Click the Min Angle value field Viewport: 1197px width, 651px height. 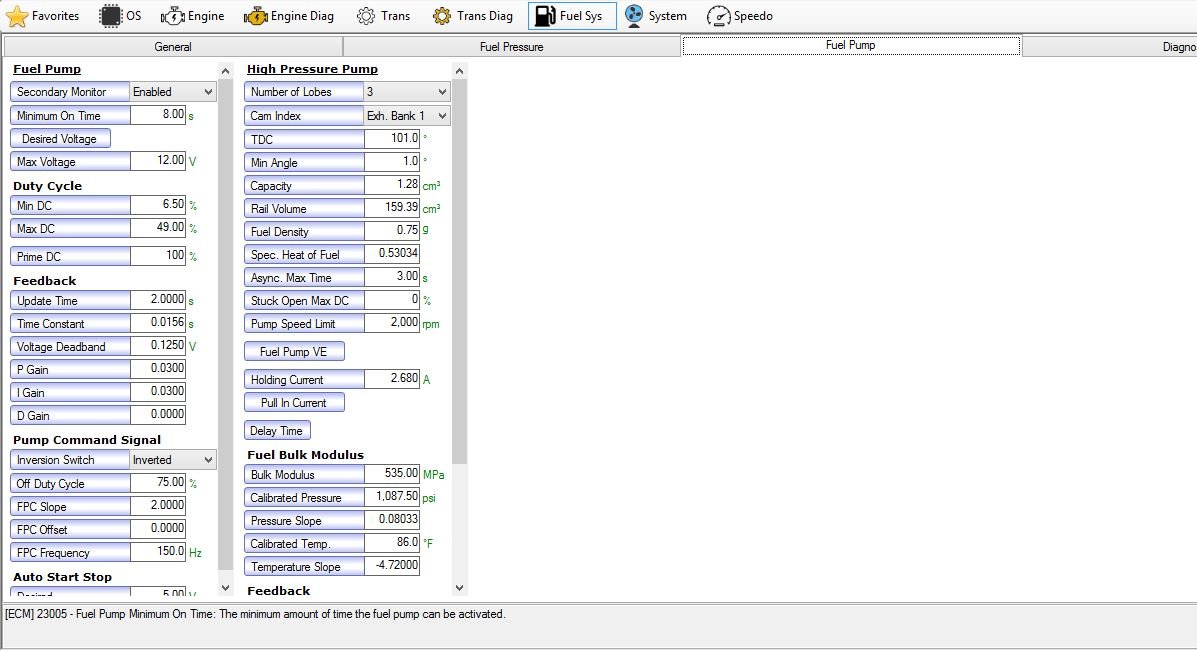(x=392, y=162)
